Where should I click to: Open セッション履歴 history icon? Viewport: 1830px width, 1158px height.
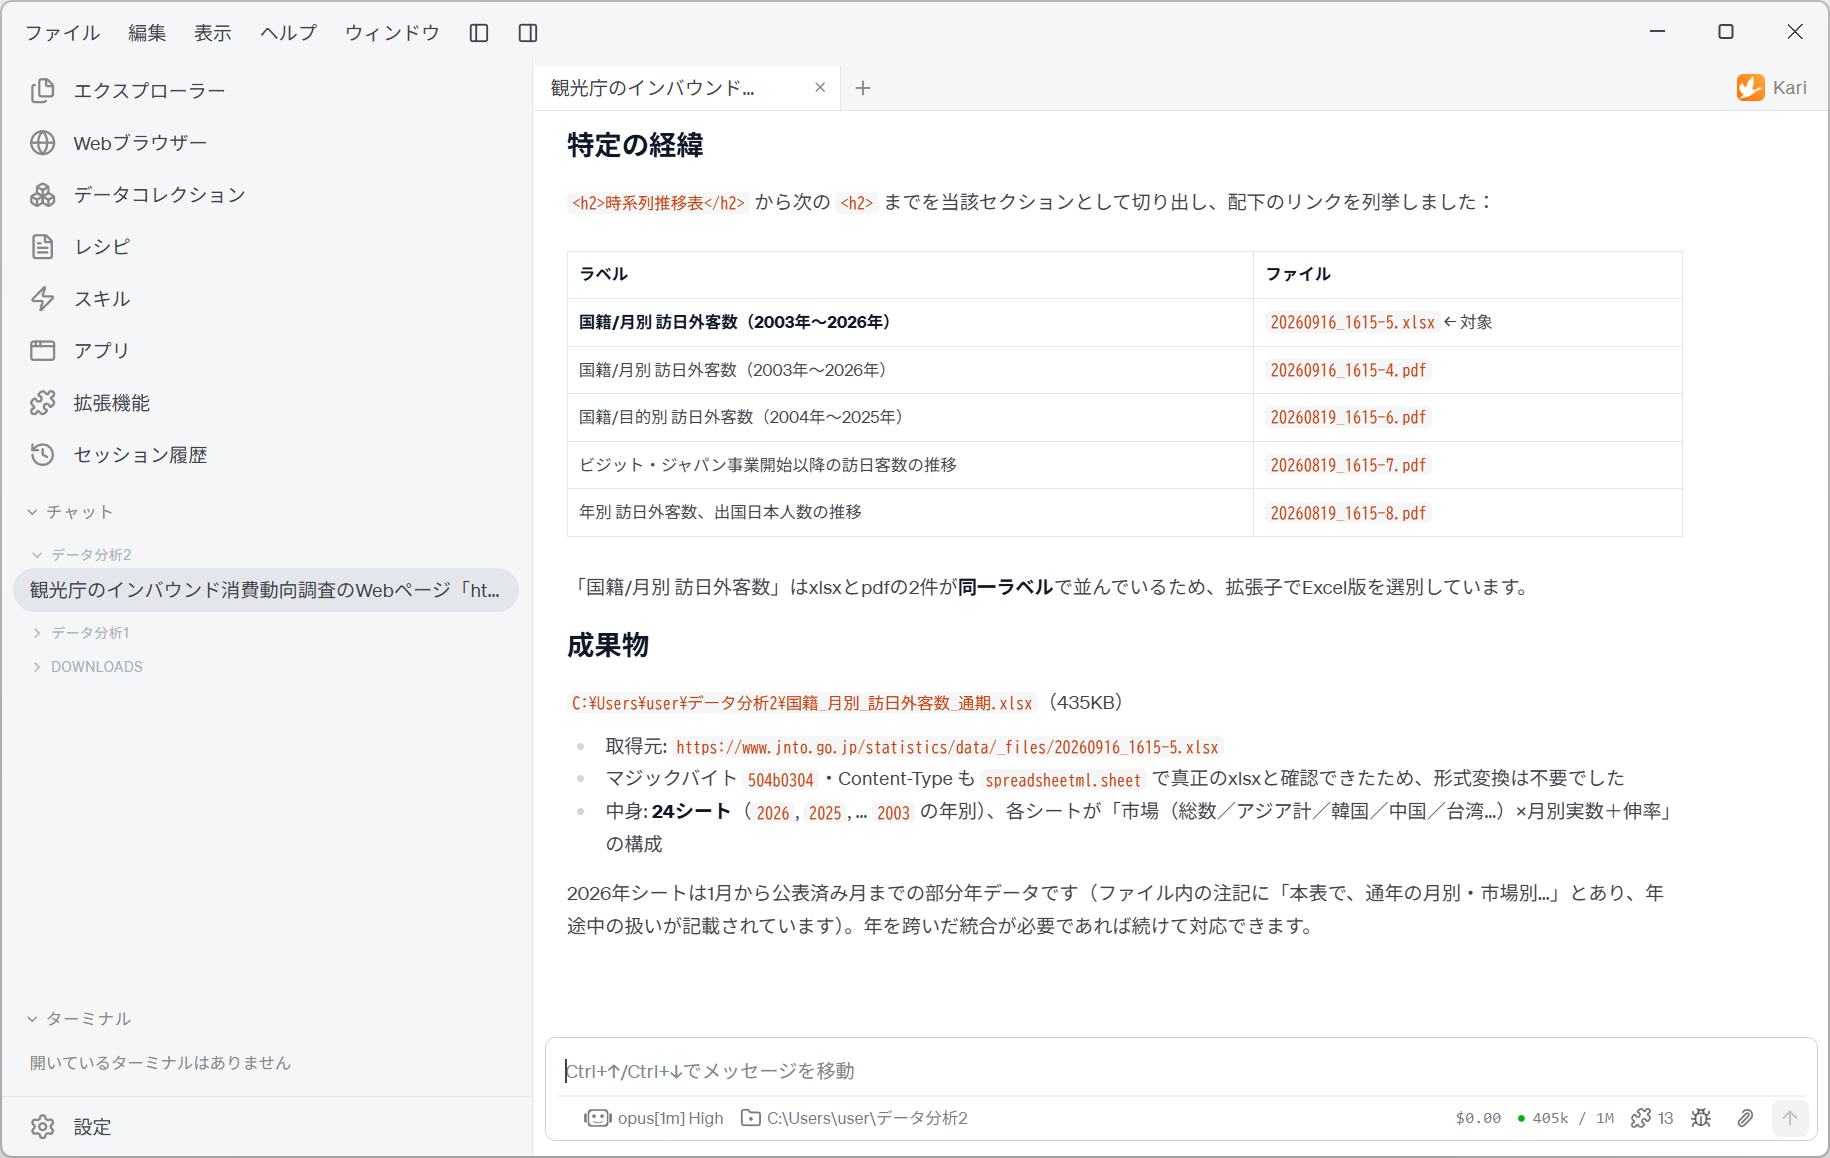[x=42, y=455]
